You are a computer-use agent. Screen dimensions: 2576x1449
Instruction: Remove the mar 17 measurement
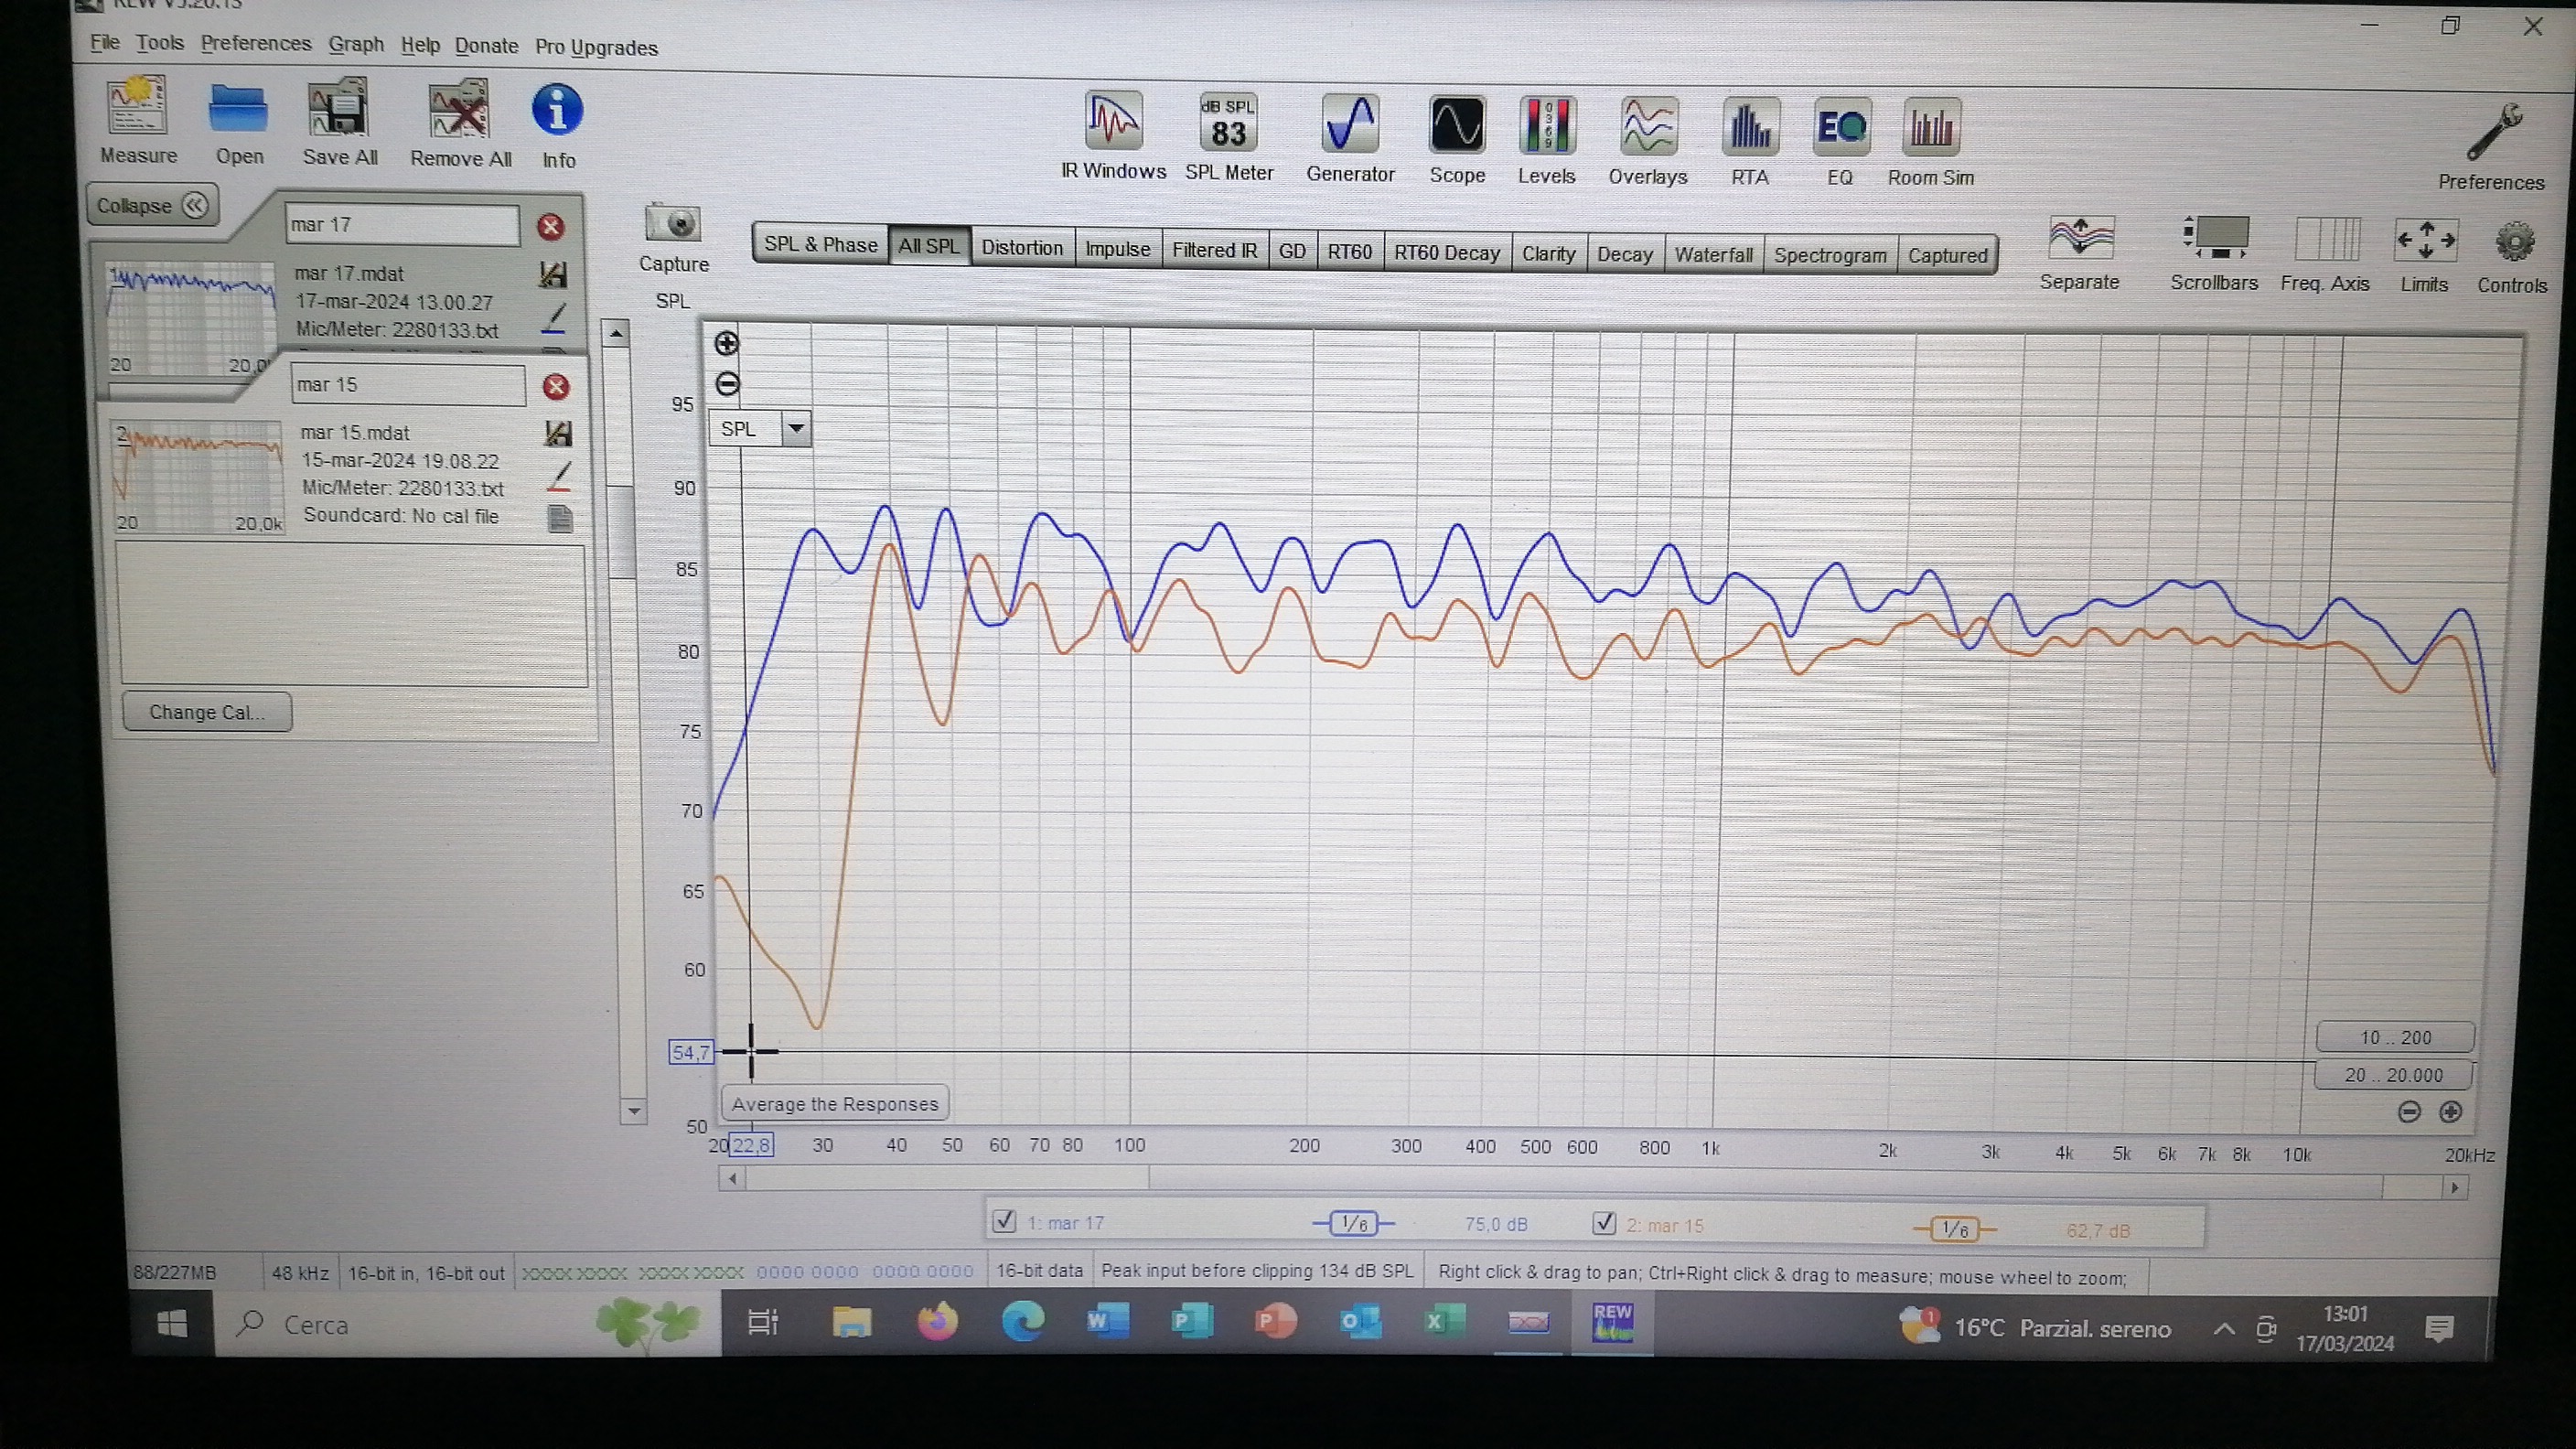pos(550,227)
